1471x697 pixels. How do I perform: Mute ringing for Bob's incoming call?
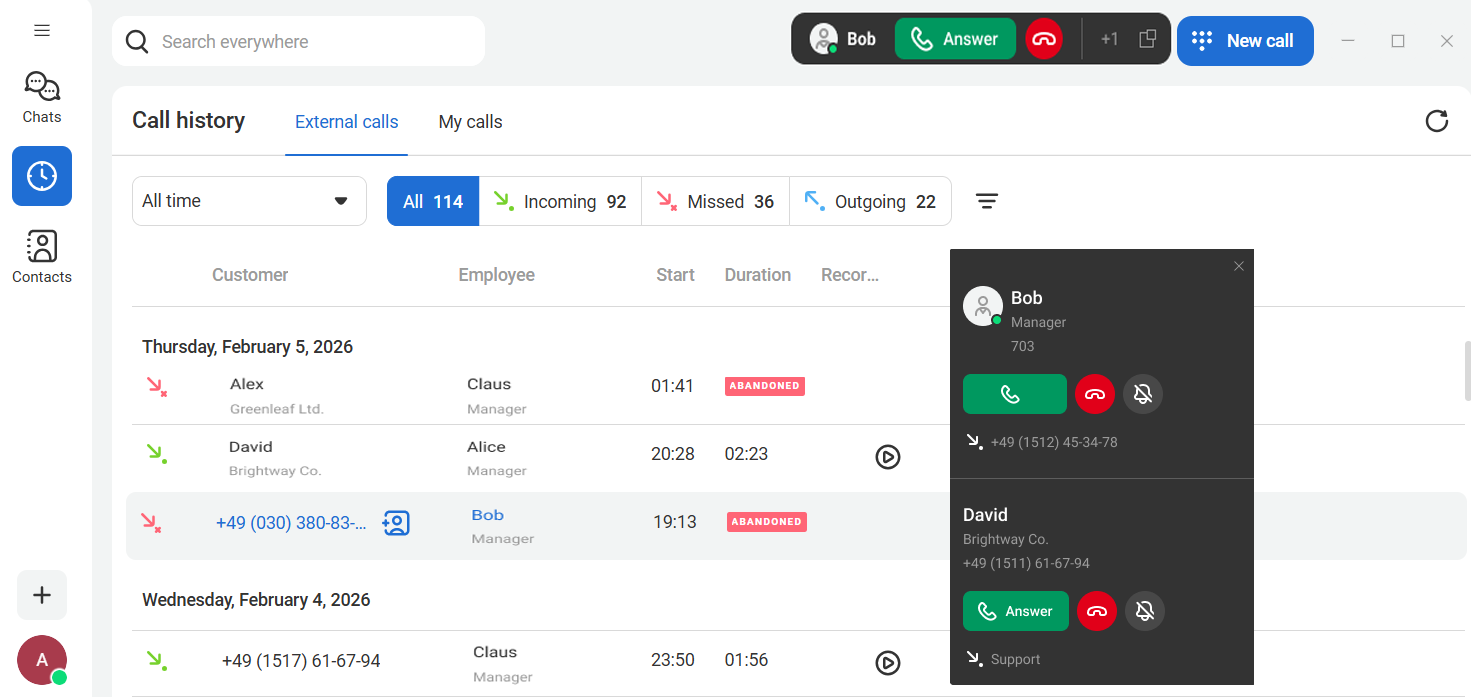tap(1143, 394)
